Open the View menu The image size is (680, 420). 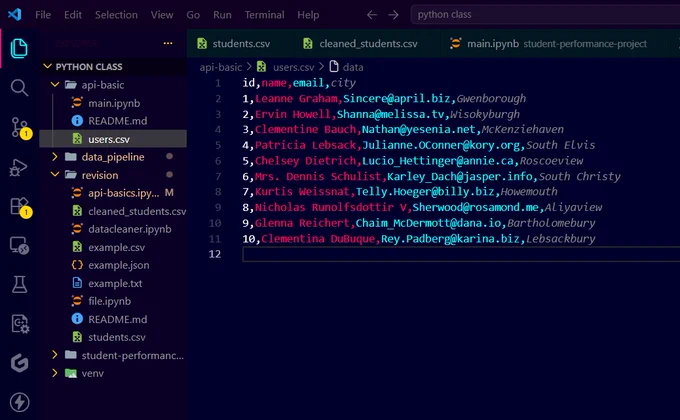(162, 15)
